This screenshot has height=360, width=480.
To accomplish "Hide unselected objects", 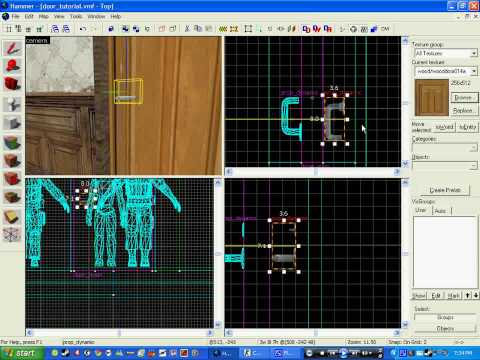I will point(173,29).
